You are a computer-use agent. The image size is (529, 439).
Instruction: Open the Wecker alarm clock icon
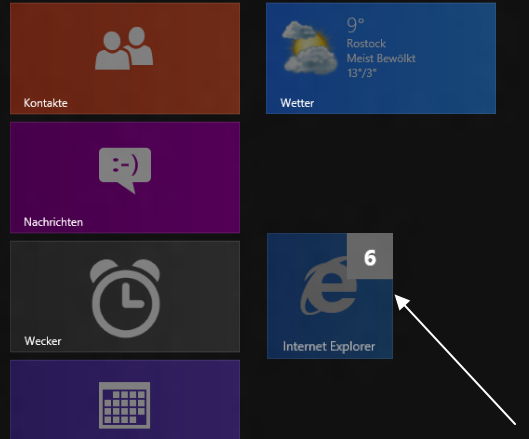point(125,298)
